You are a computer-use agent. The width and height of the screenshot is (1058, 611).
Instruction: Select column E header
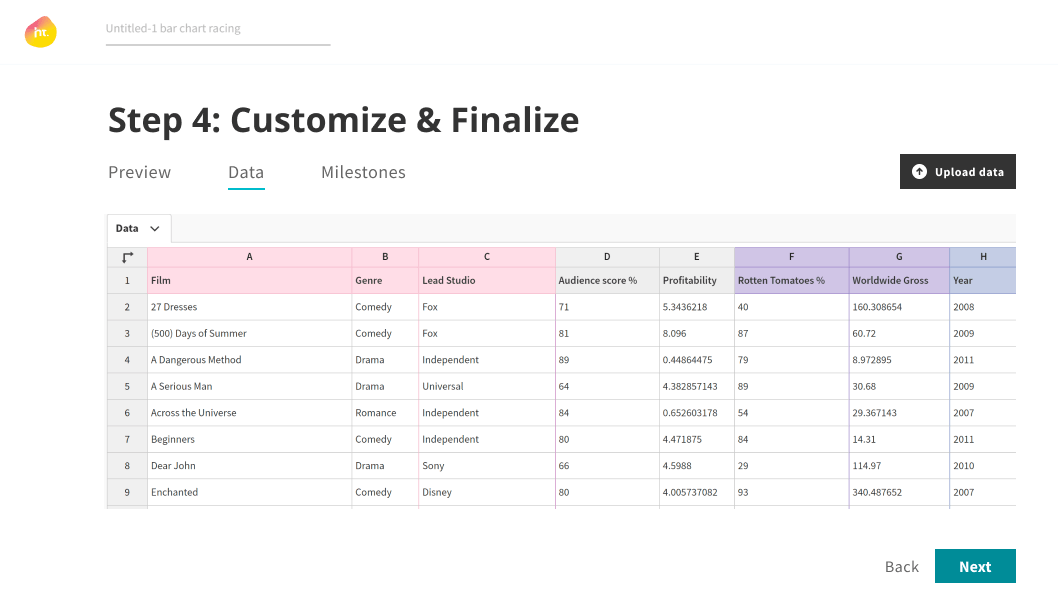[697, 257]
